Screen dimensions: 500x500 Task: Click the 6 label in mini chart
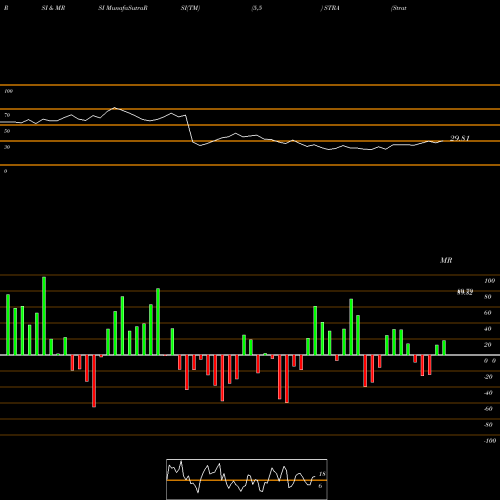pyautogui.click(x=320, y=486)
